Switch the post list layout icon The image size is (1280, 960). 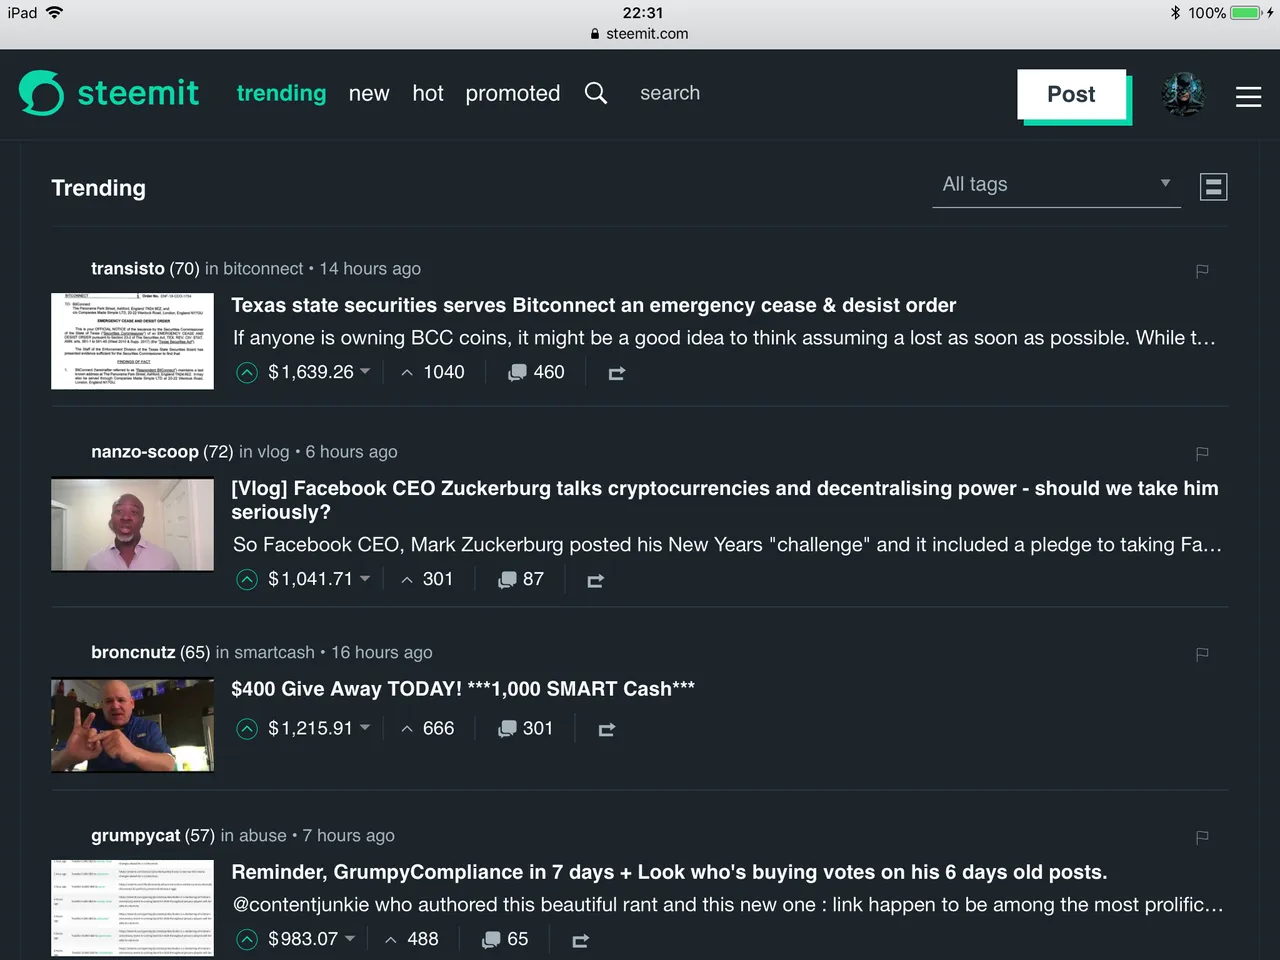coord(1213,187)
